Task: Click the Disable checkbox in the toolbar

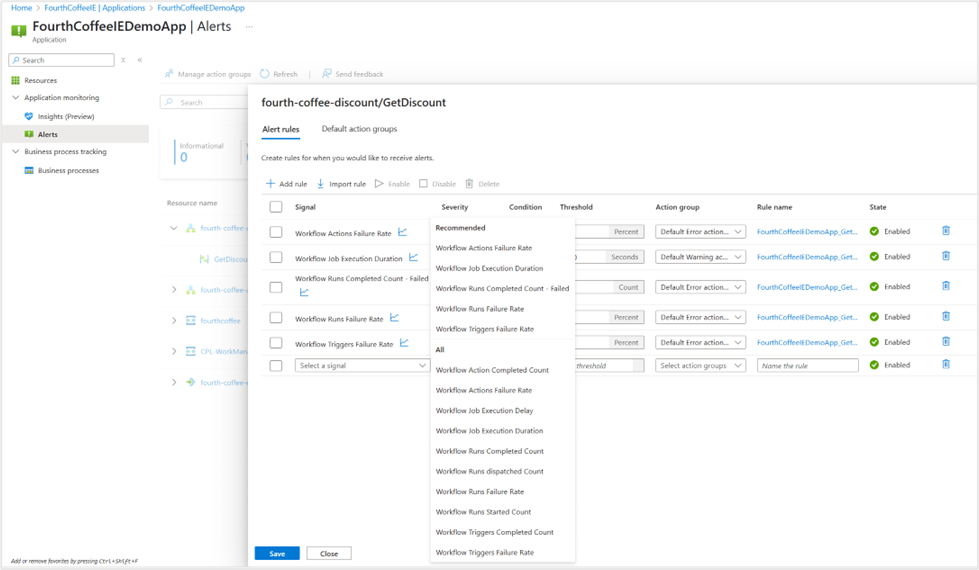Action: pyautogui.click(x=423, y=184)
